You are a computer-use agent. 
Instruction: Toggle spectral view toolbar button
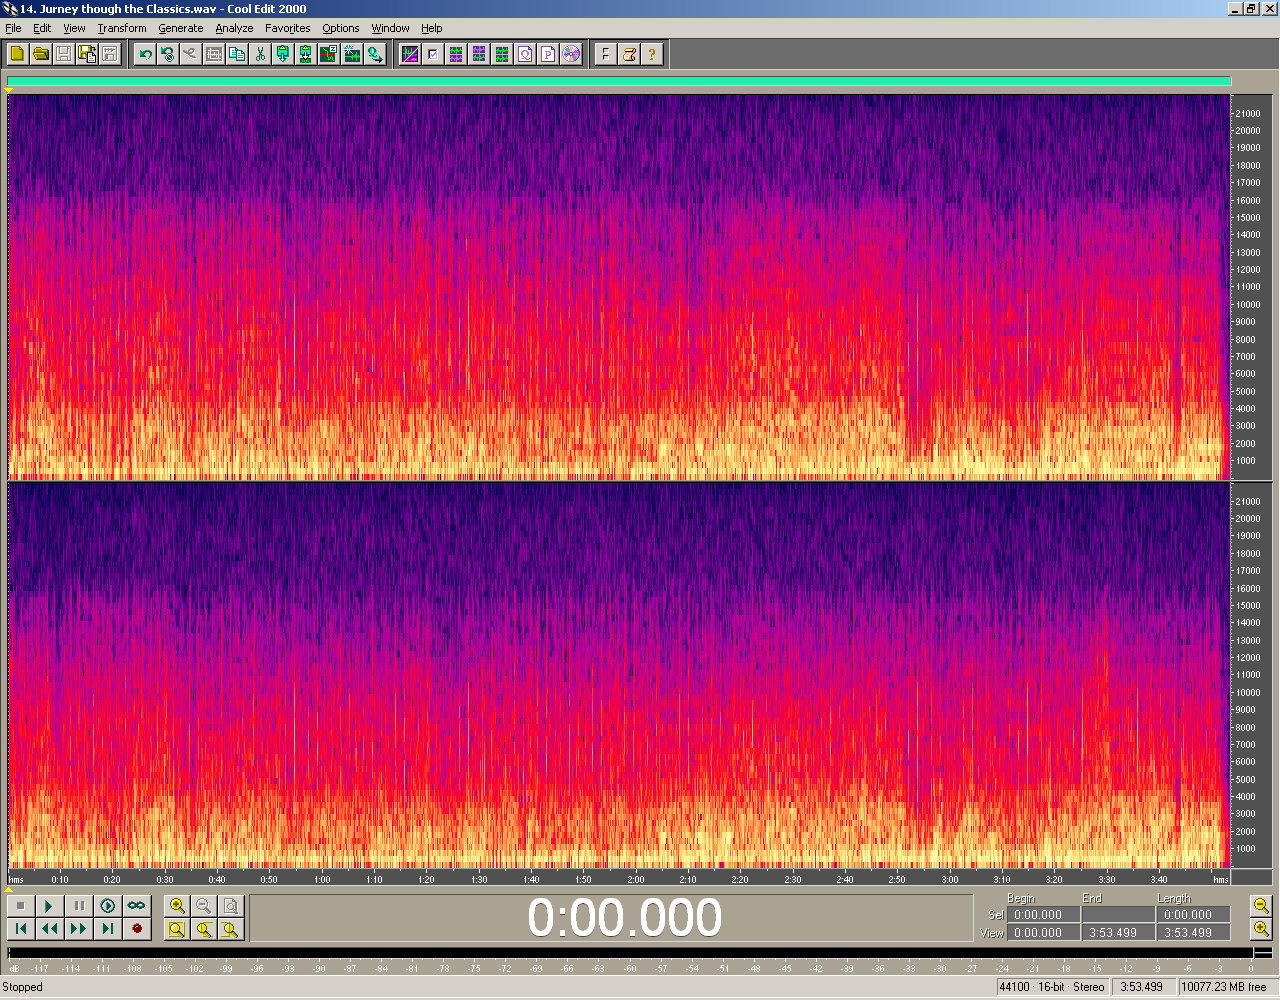pyautogui.click(x=410, y=54)
